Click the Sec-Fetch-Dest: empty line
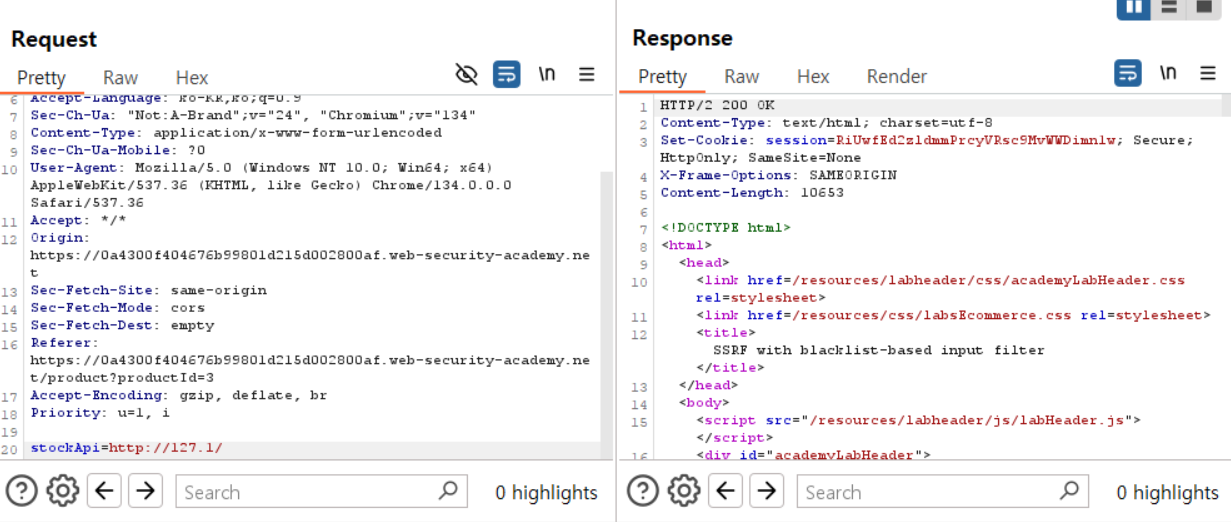Image resolution: width=1231 pixels, height=522 pixels. coord(122,325)
